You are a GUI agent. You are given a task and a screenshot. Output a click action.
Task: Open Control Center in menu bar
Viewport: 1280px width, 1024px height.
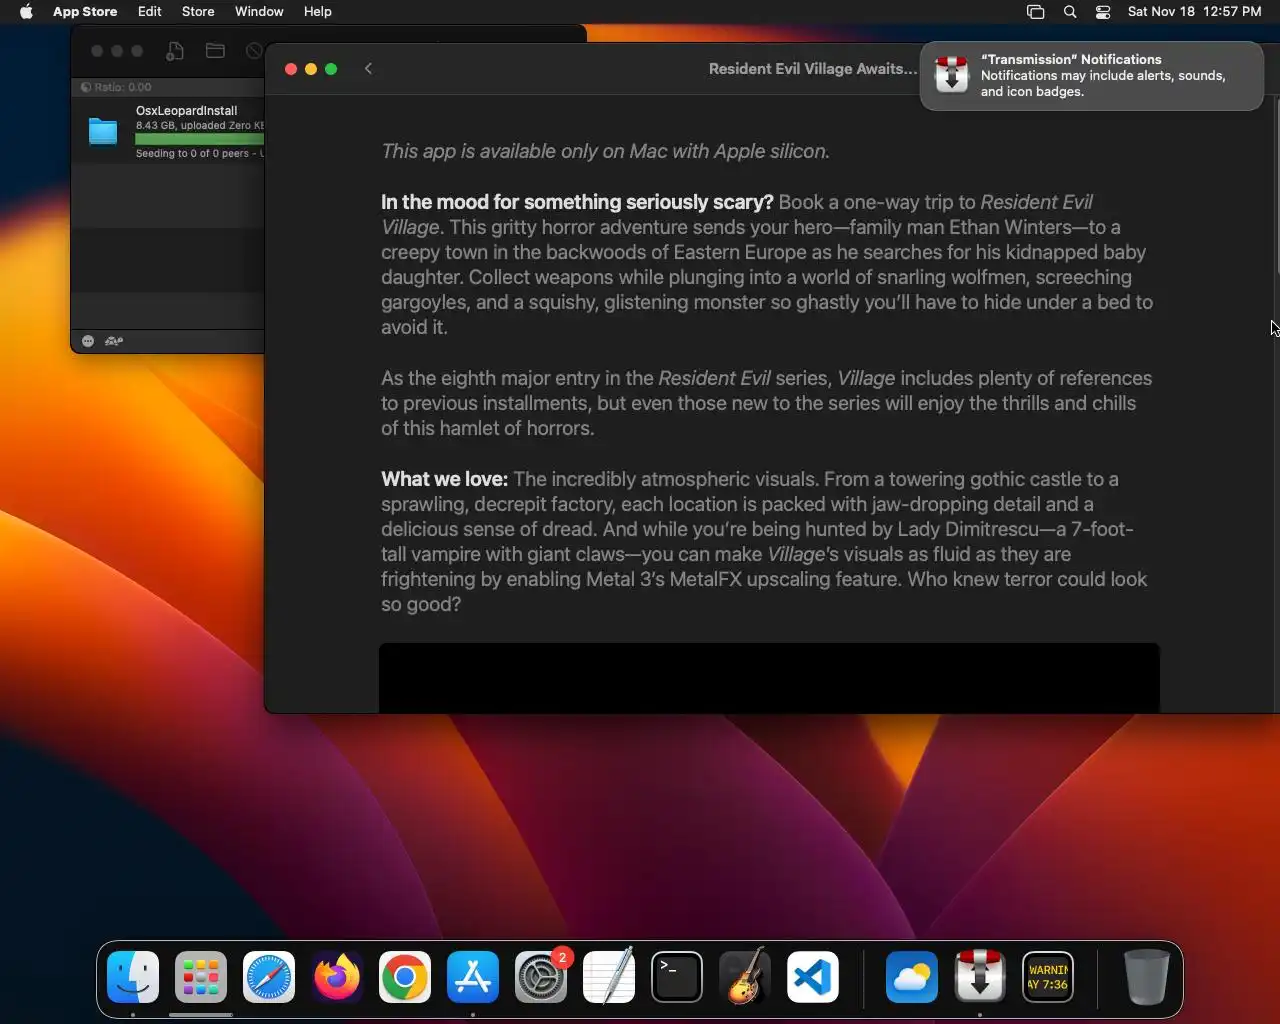pyautogui.click(x=1103, y=12)
